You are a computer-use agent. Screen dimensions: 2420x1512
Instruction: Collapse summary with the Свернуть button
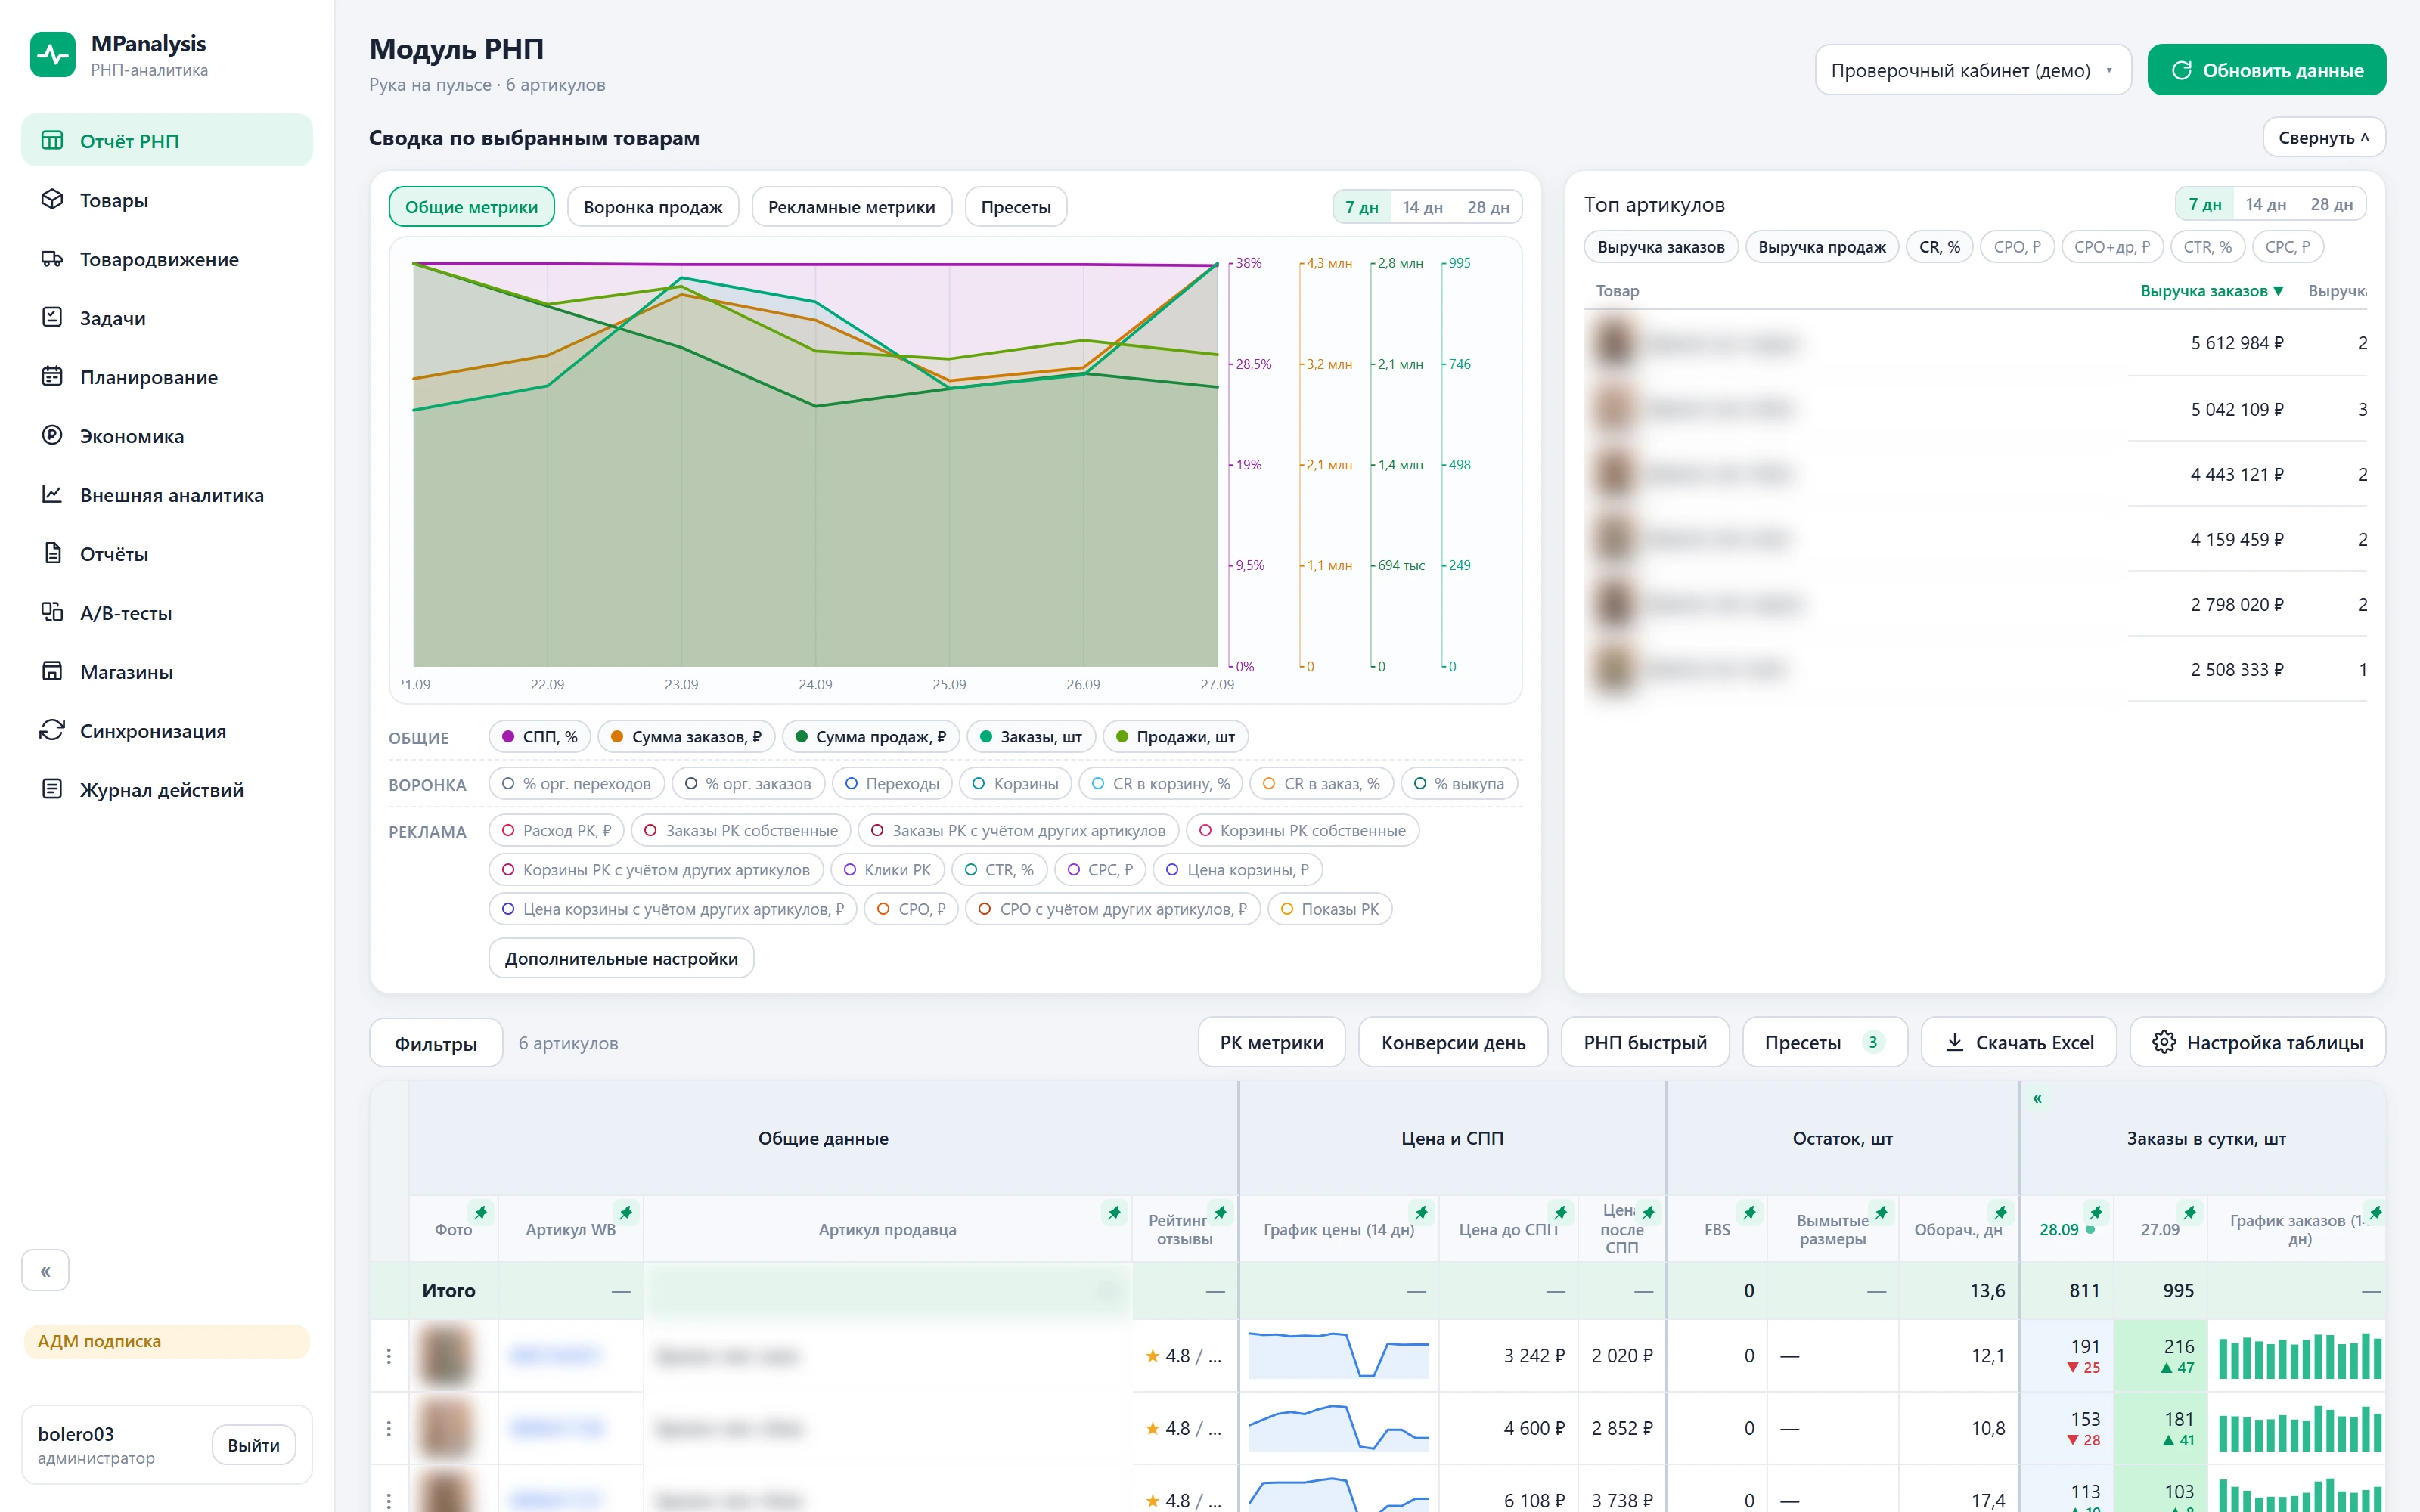pos(2323,137)
